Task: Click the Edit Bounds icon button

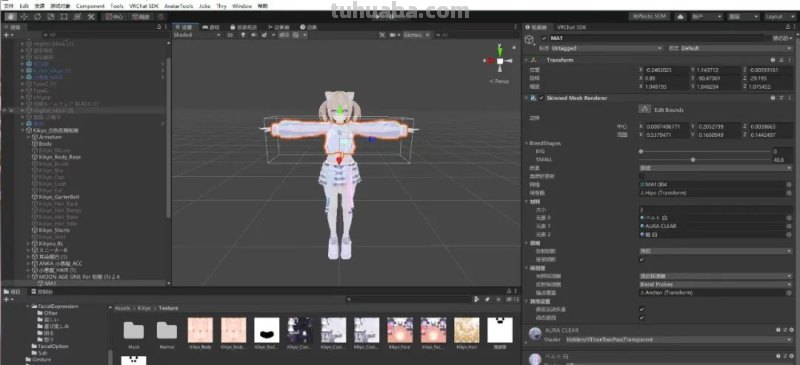Action: (645, 109)
